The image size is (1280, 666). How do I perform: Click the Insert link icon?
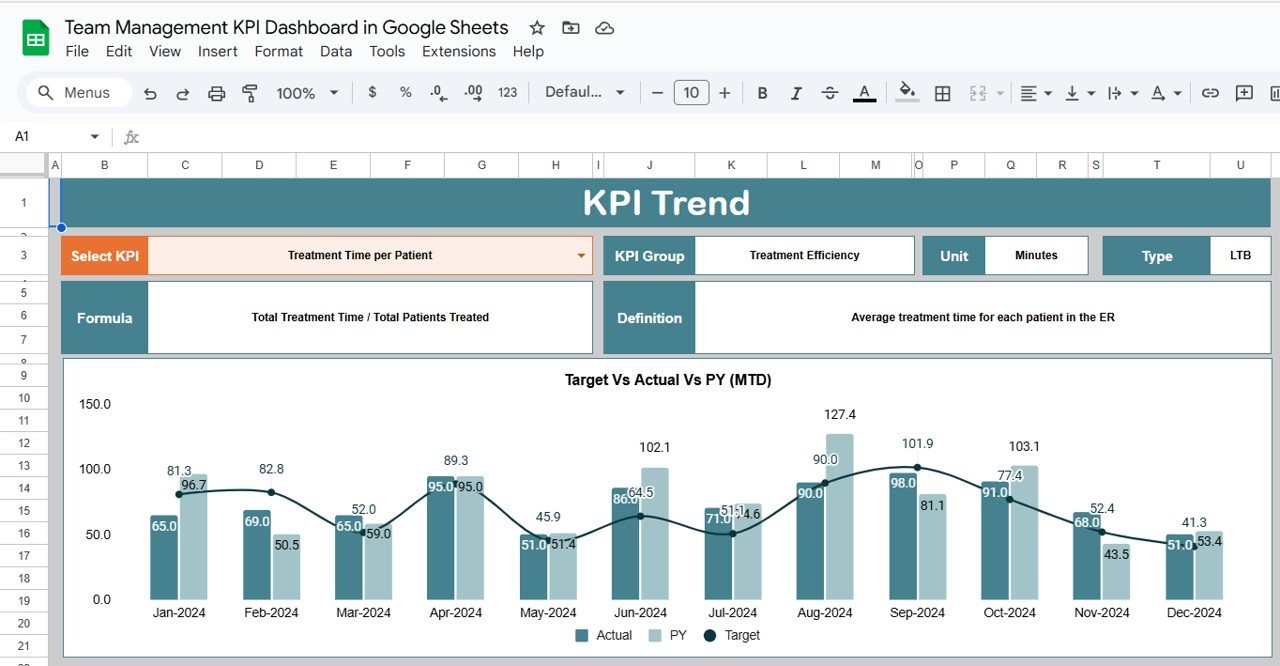tap(1210, 92)
